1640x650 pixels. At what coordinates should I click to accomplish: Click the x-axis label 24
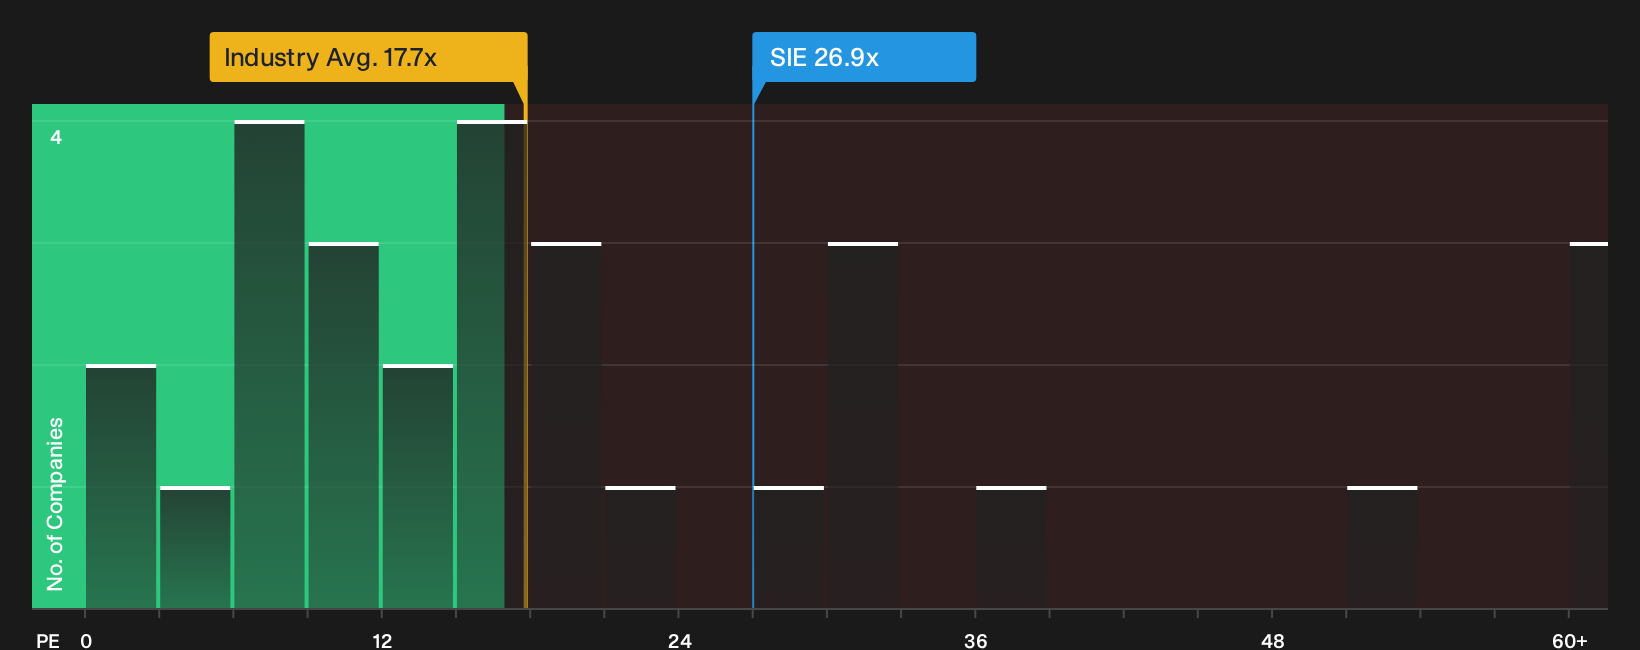680,641
